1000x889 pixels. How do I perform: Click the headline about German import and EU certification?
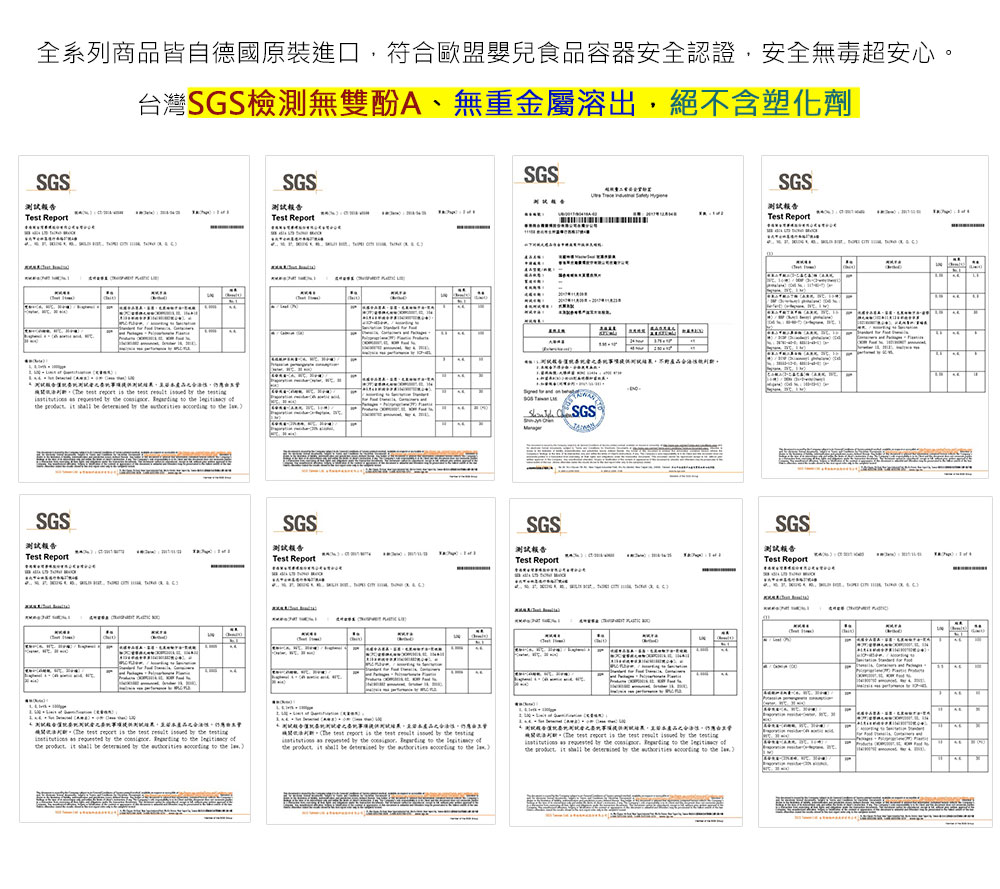coord(497,52)
